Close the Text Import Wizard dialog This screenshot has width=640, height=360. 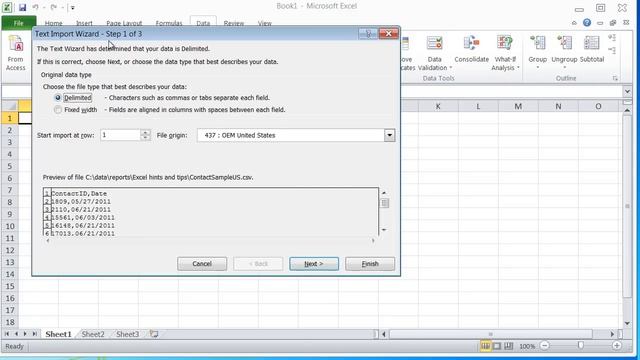[389, 33]
